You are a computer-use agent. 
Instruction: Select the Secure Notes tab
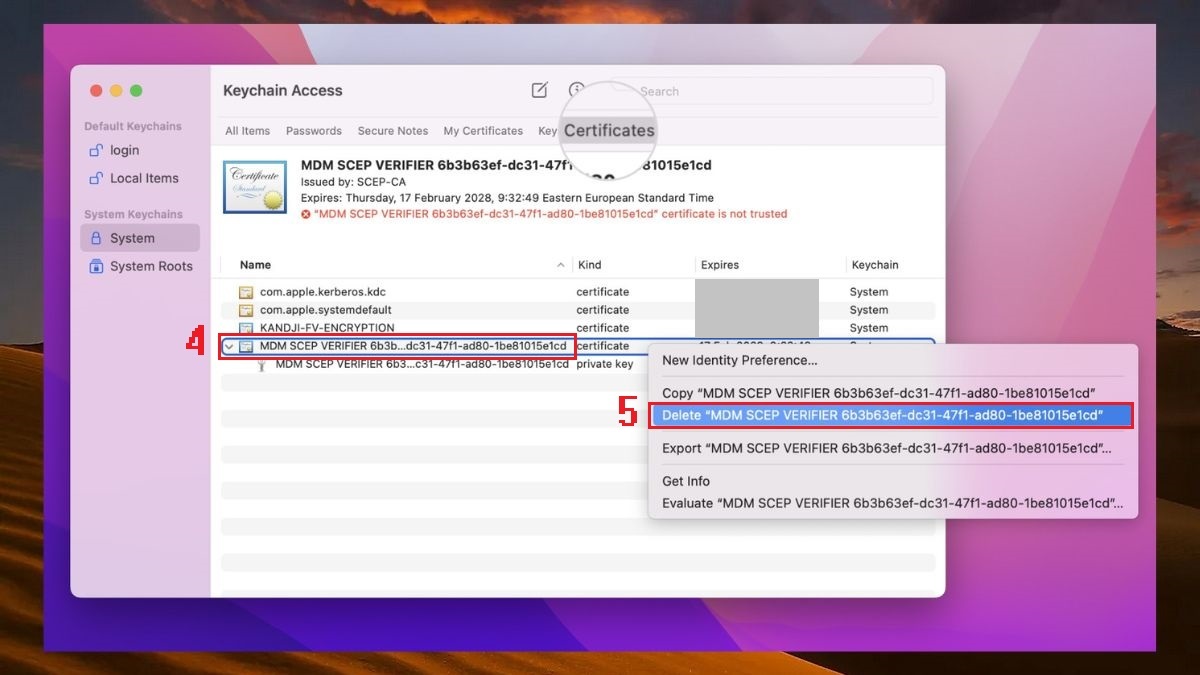point(393,131)
